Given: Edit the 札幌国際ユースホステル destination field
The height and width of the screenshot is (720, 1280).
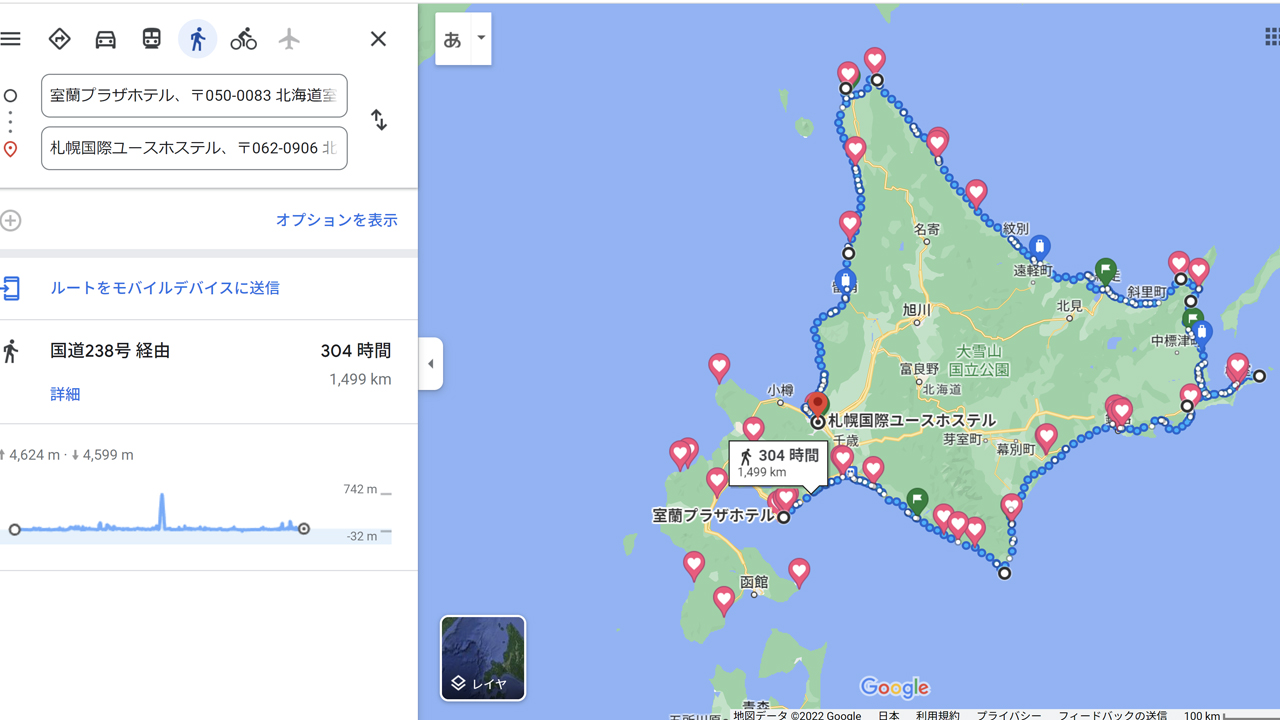Looking at the screenshot, I should coord(194,148).
